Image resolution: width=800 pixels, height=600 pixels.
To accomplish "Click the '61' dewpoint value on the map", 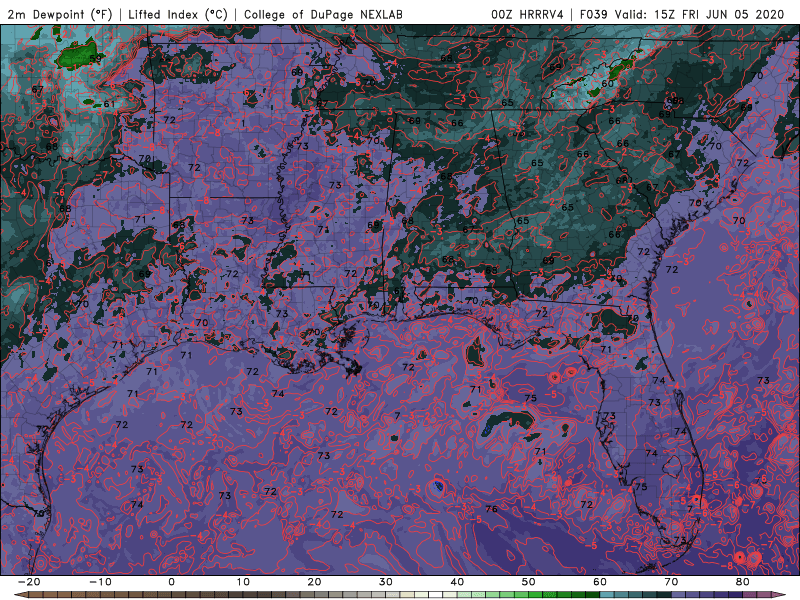I will (x=109, y=104).
